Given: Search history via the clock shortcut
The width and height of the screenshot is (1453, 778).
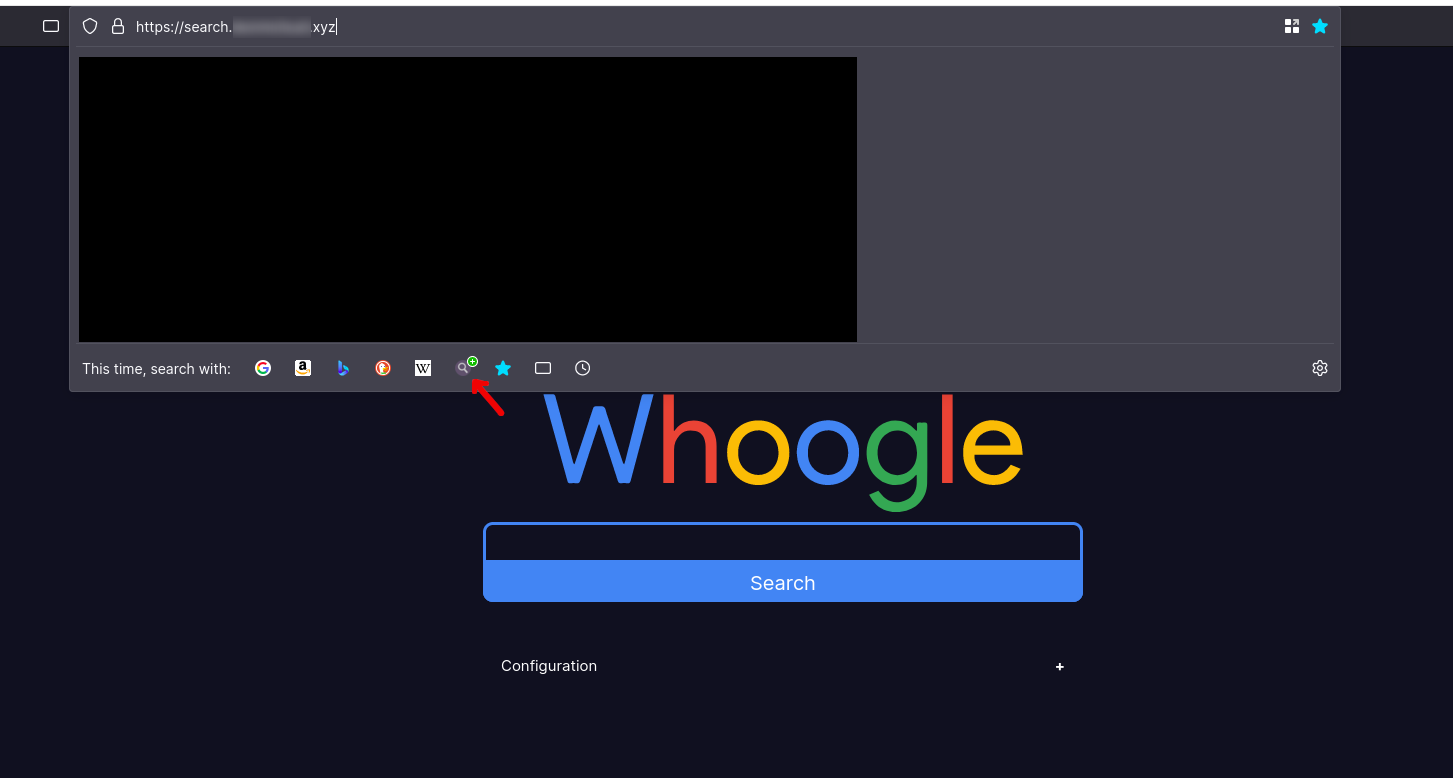Looking at the screenshot, I should tap(583, 368).
